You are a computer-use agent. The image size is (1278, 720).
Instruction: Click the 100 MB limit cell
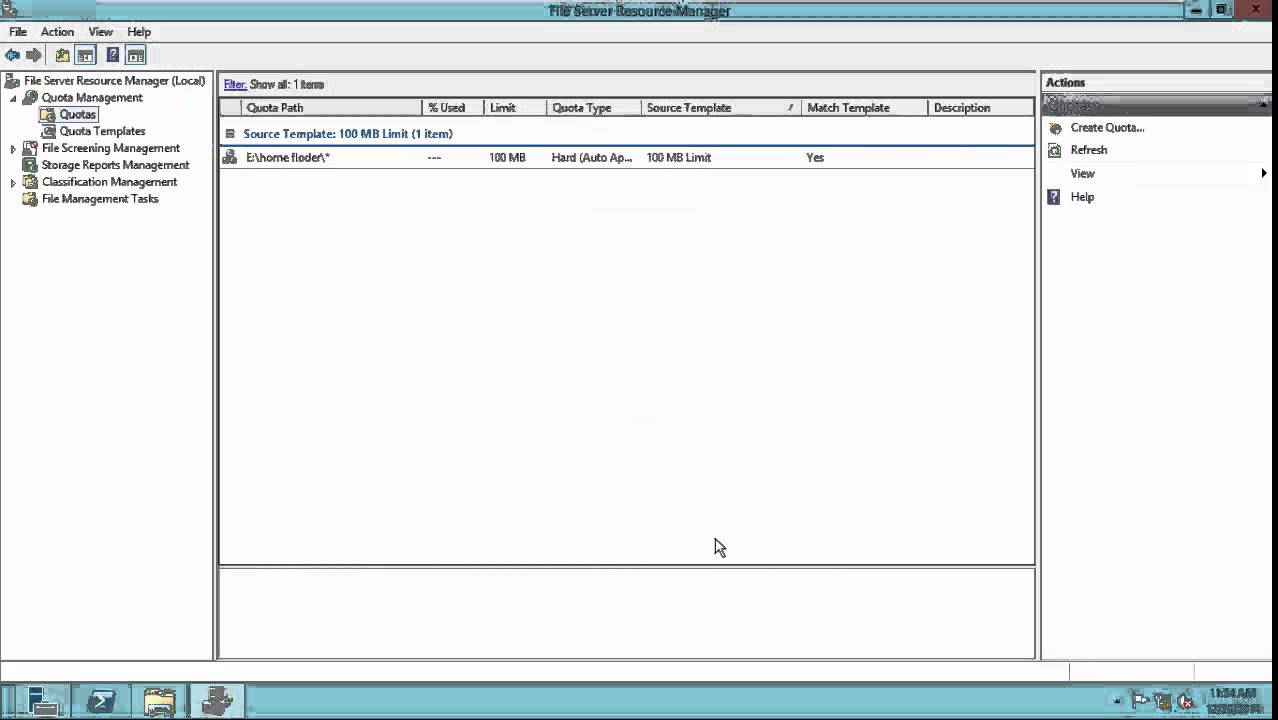coord(507,158)
